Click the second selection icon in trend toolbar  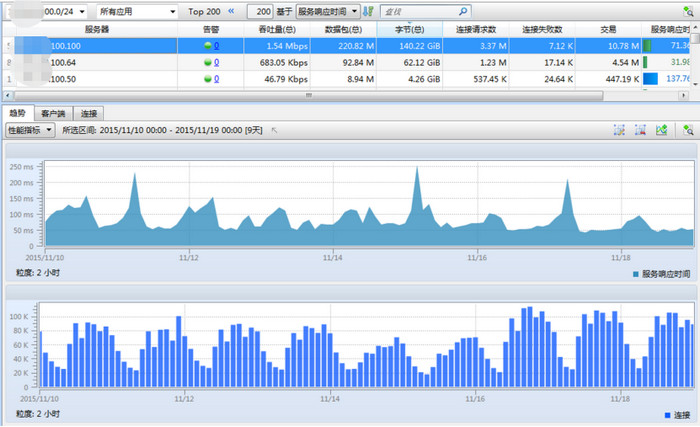click(641, 130)
